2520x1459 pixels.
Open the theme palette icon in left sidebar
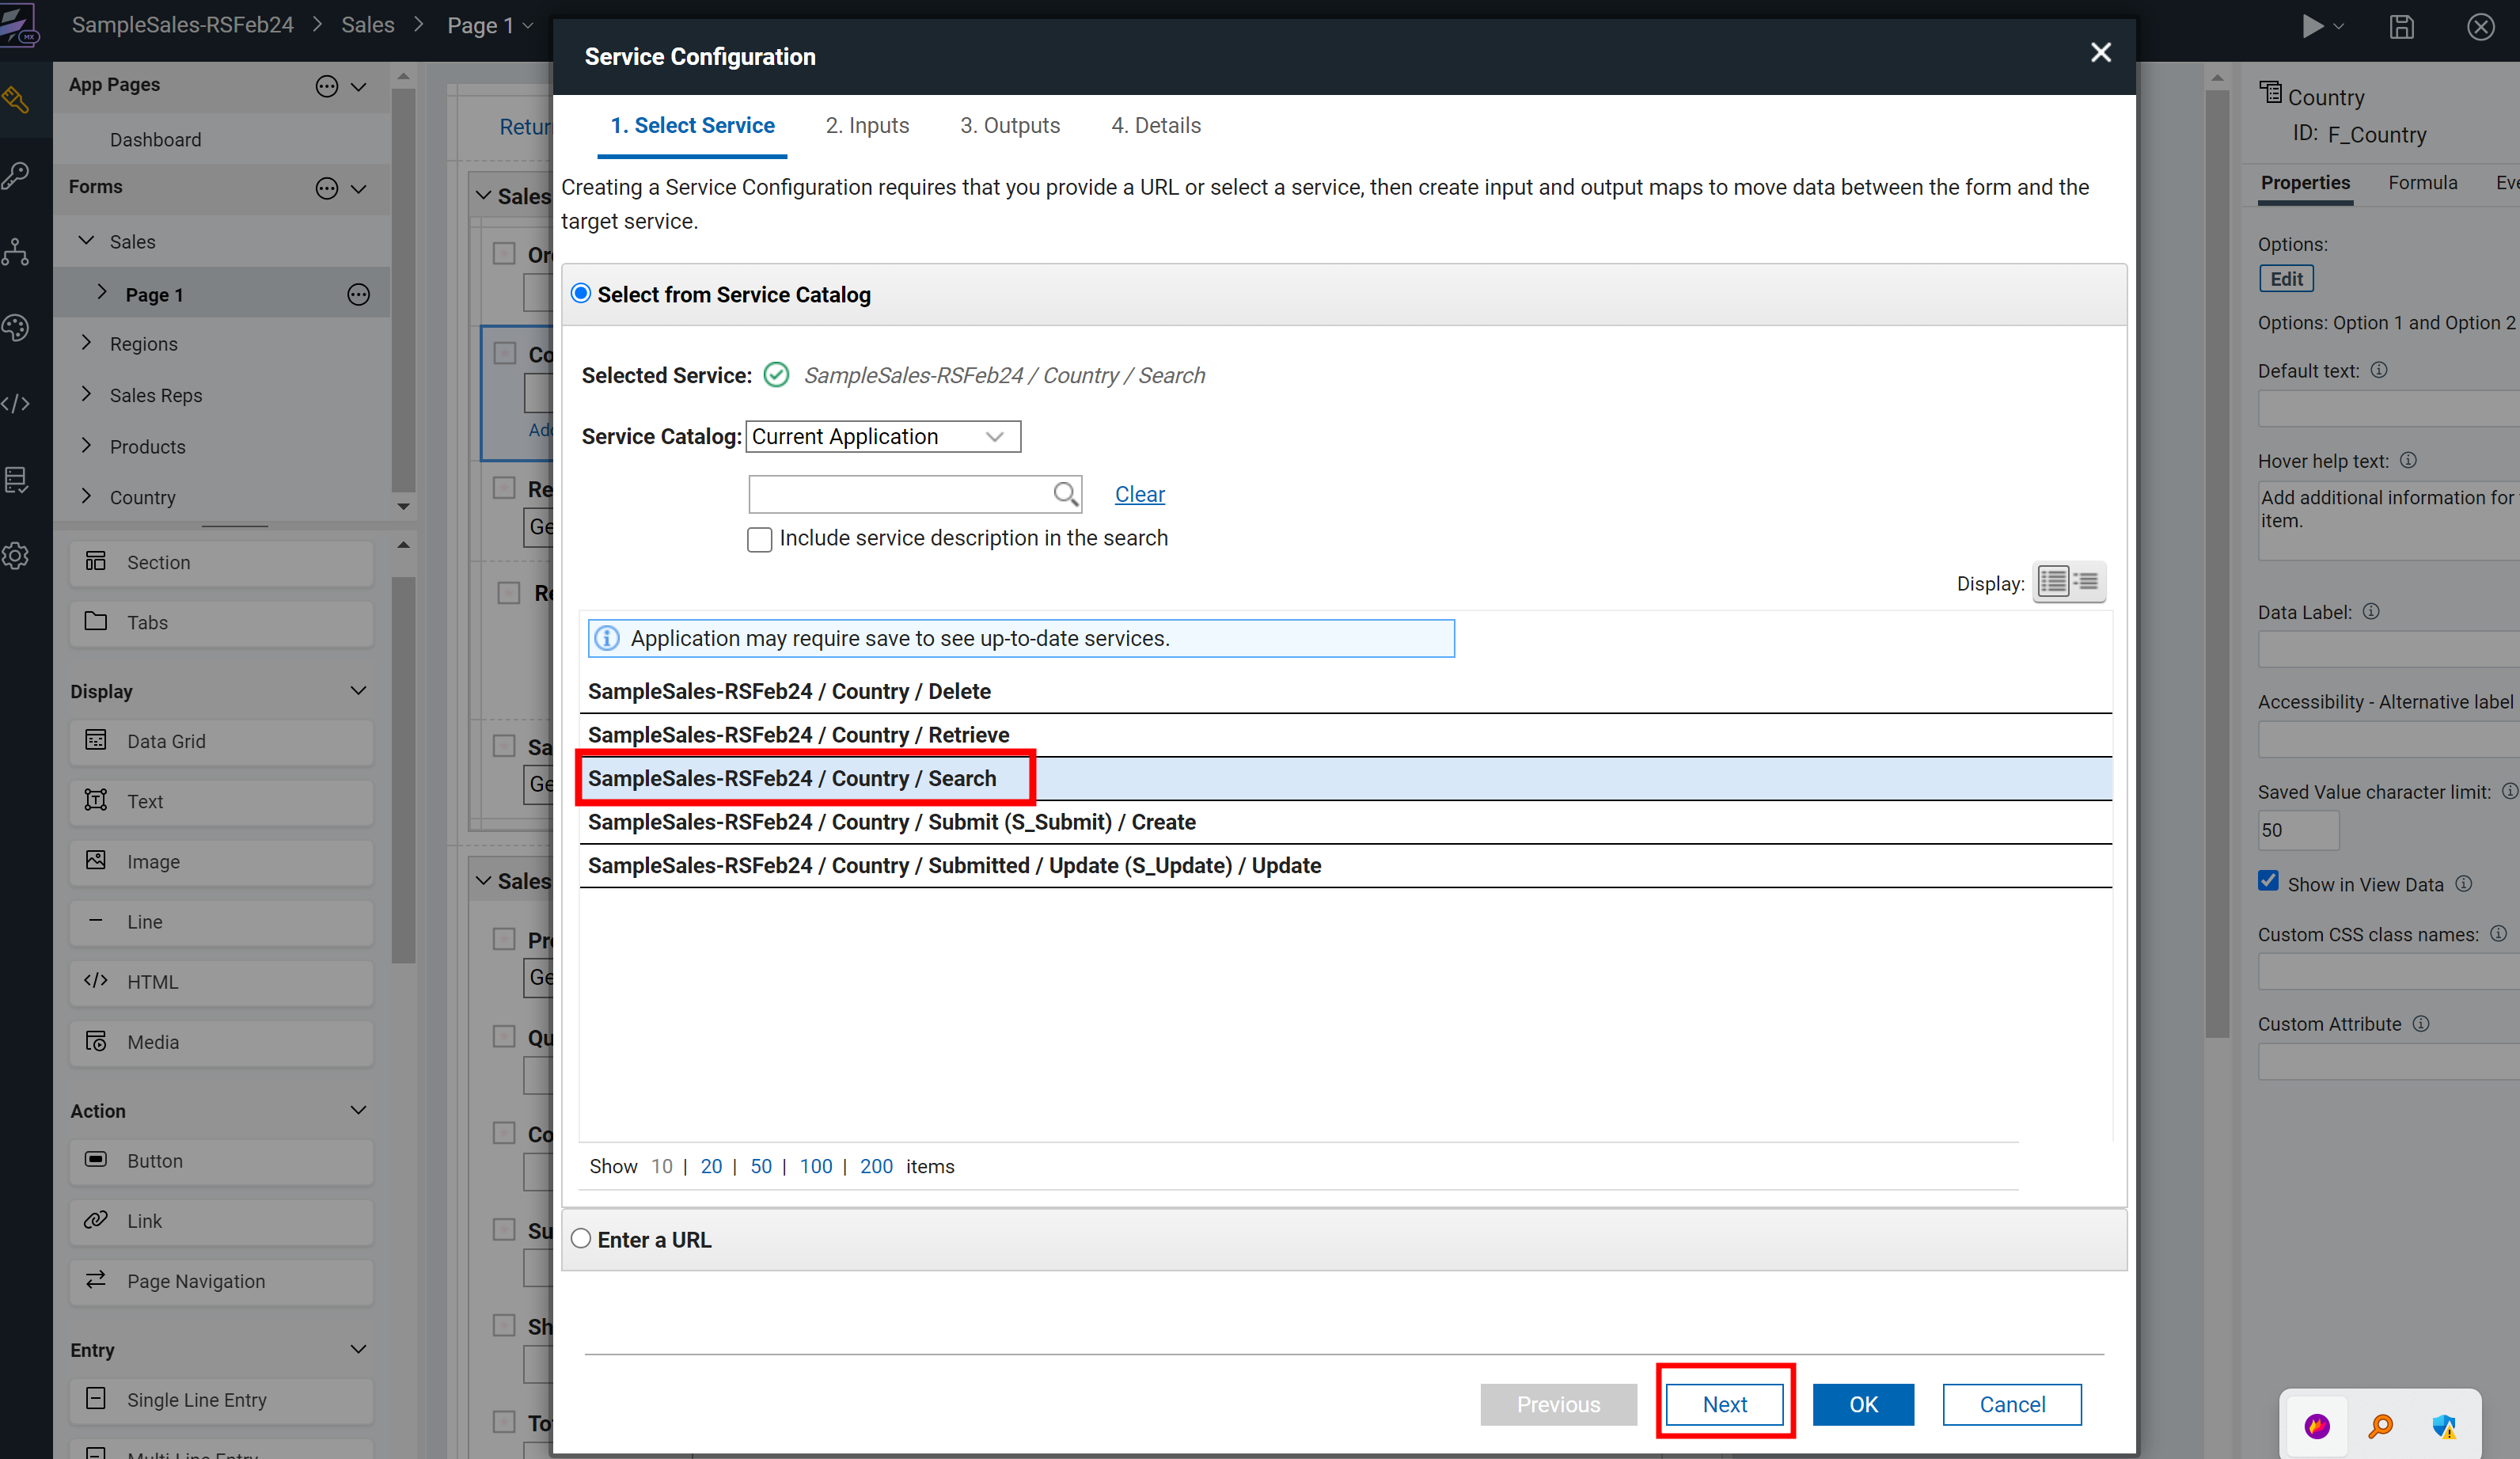(17, 328)
